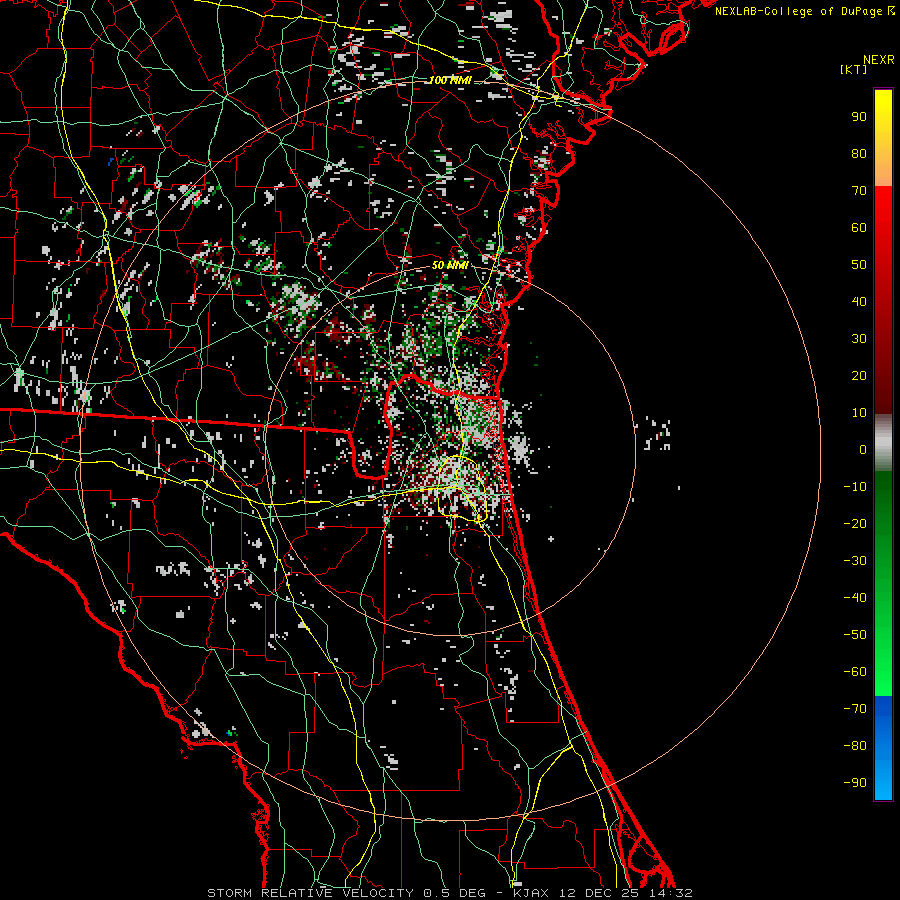Click the Storm Relative Velocity caption at bottom
The width and height of the screenshot is (900, 900).
(450, 893)
